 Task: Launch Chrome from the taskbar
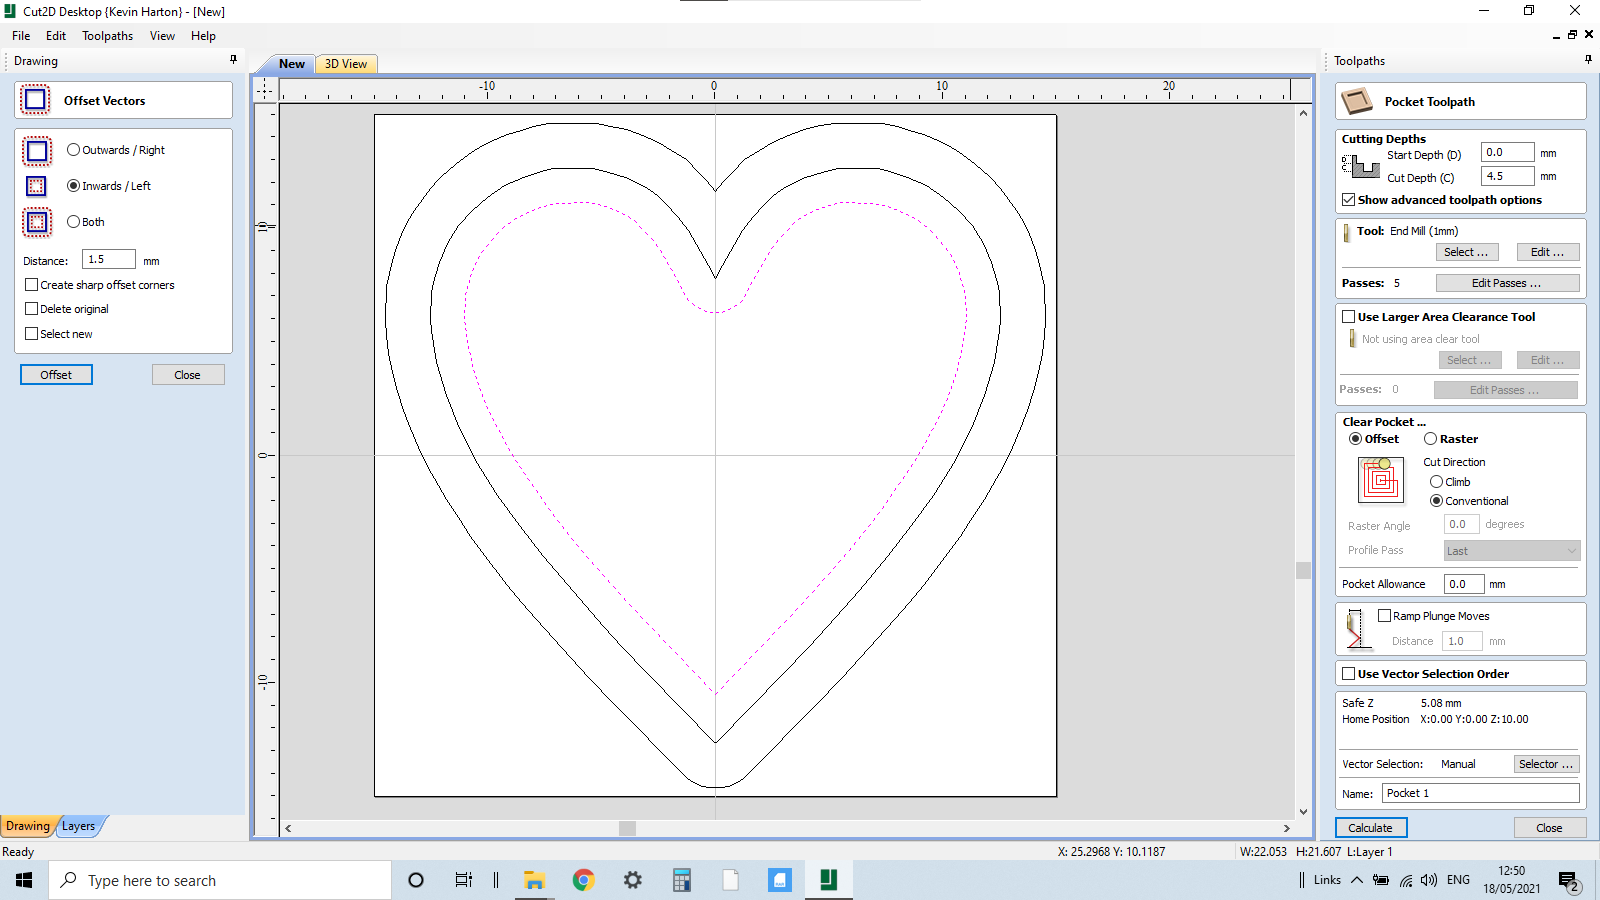583,880
